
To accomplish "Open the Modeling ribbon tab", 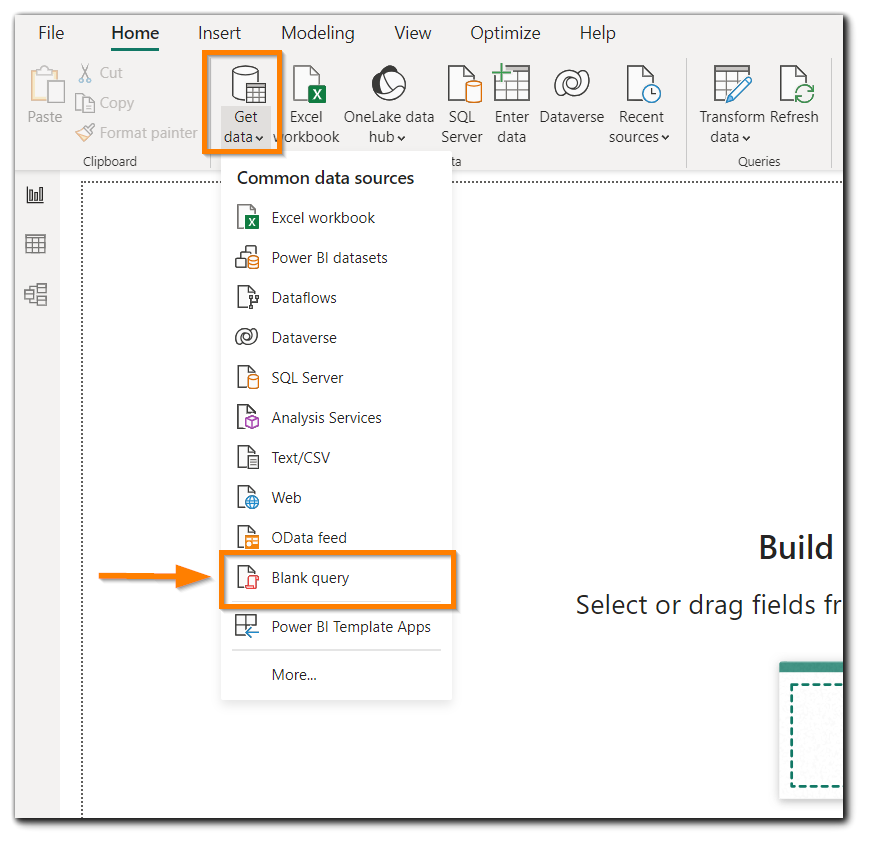I will 317,33.
